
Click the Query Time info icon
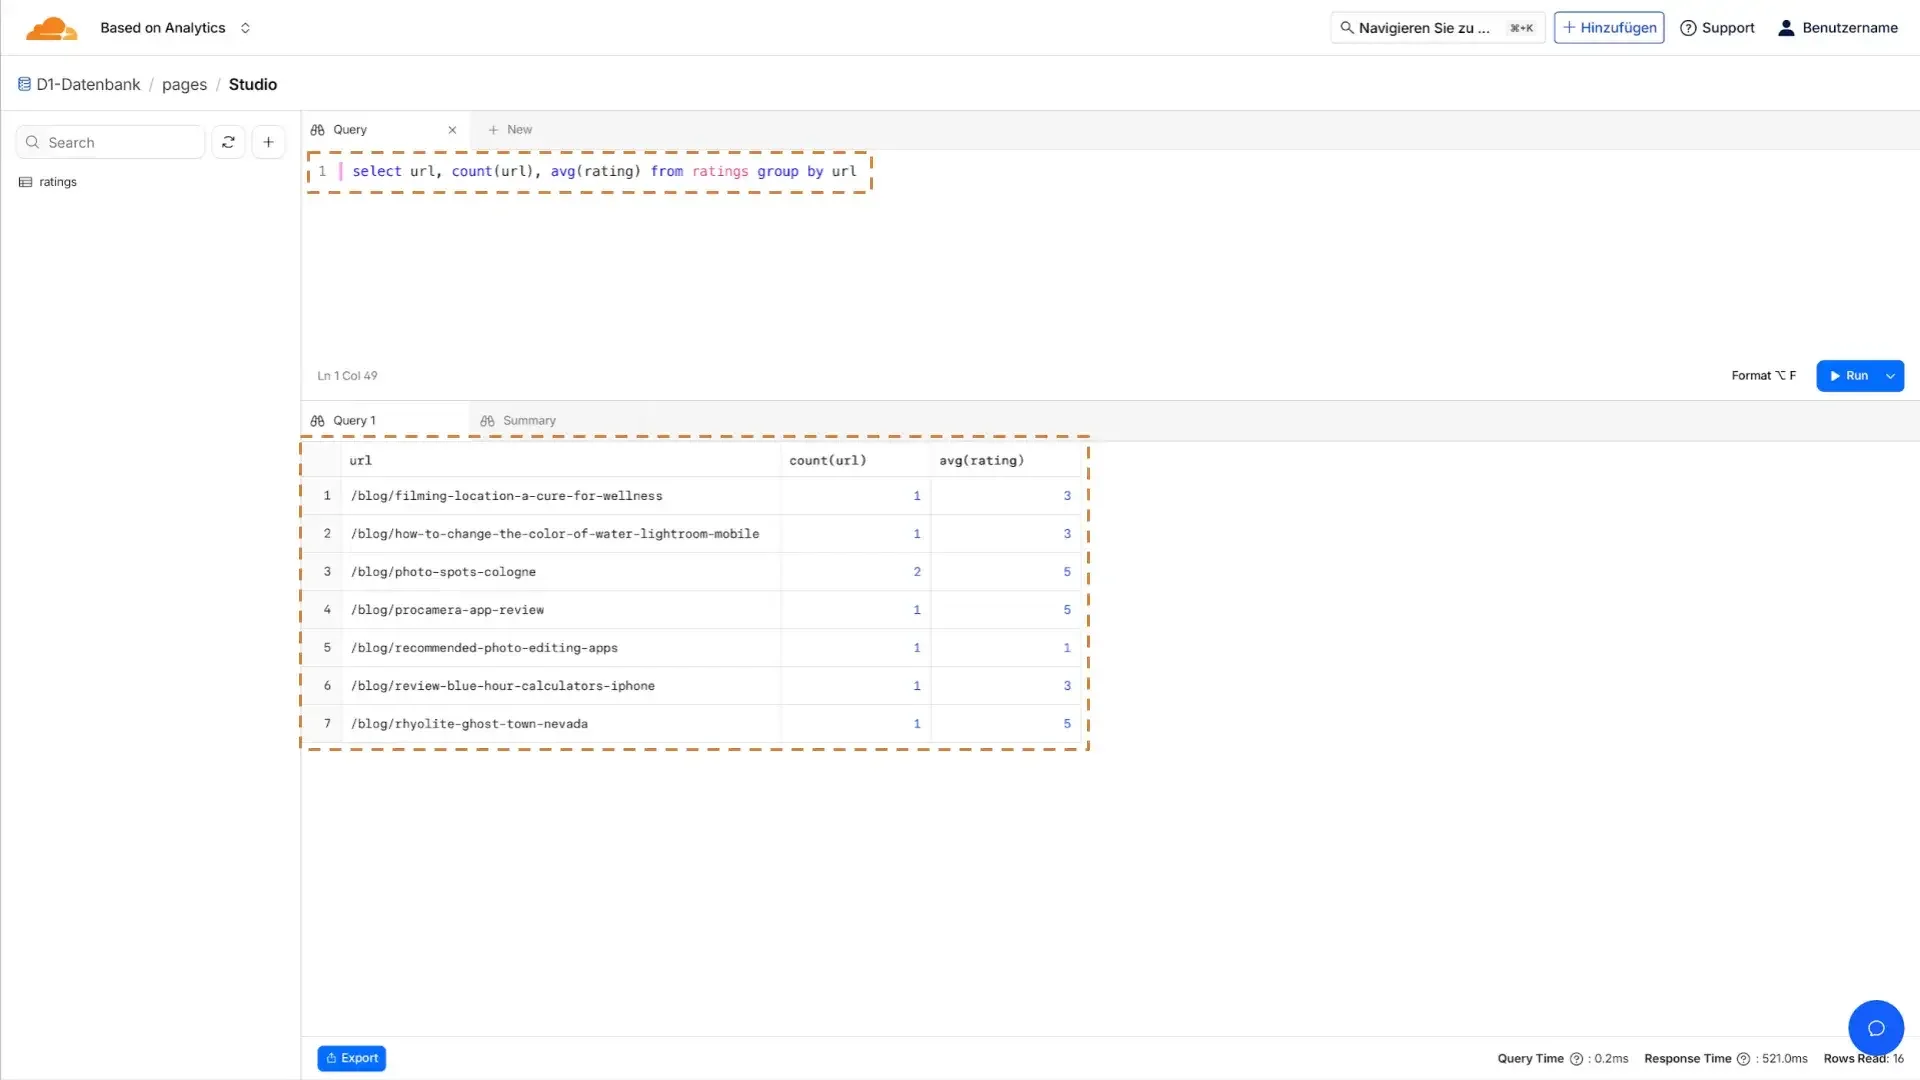point(1576,1059)
